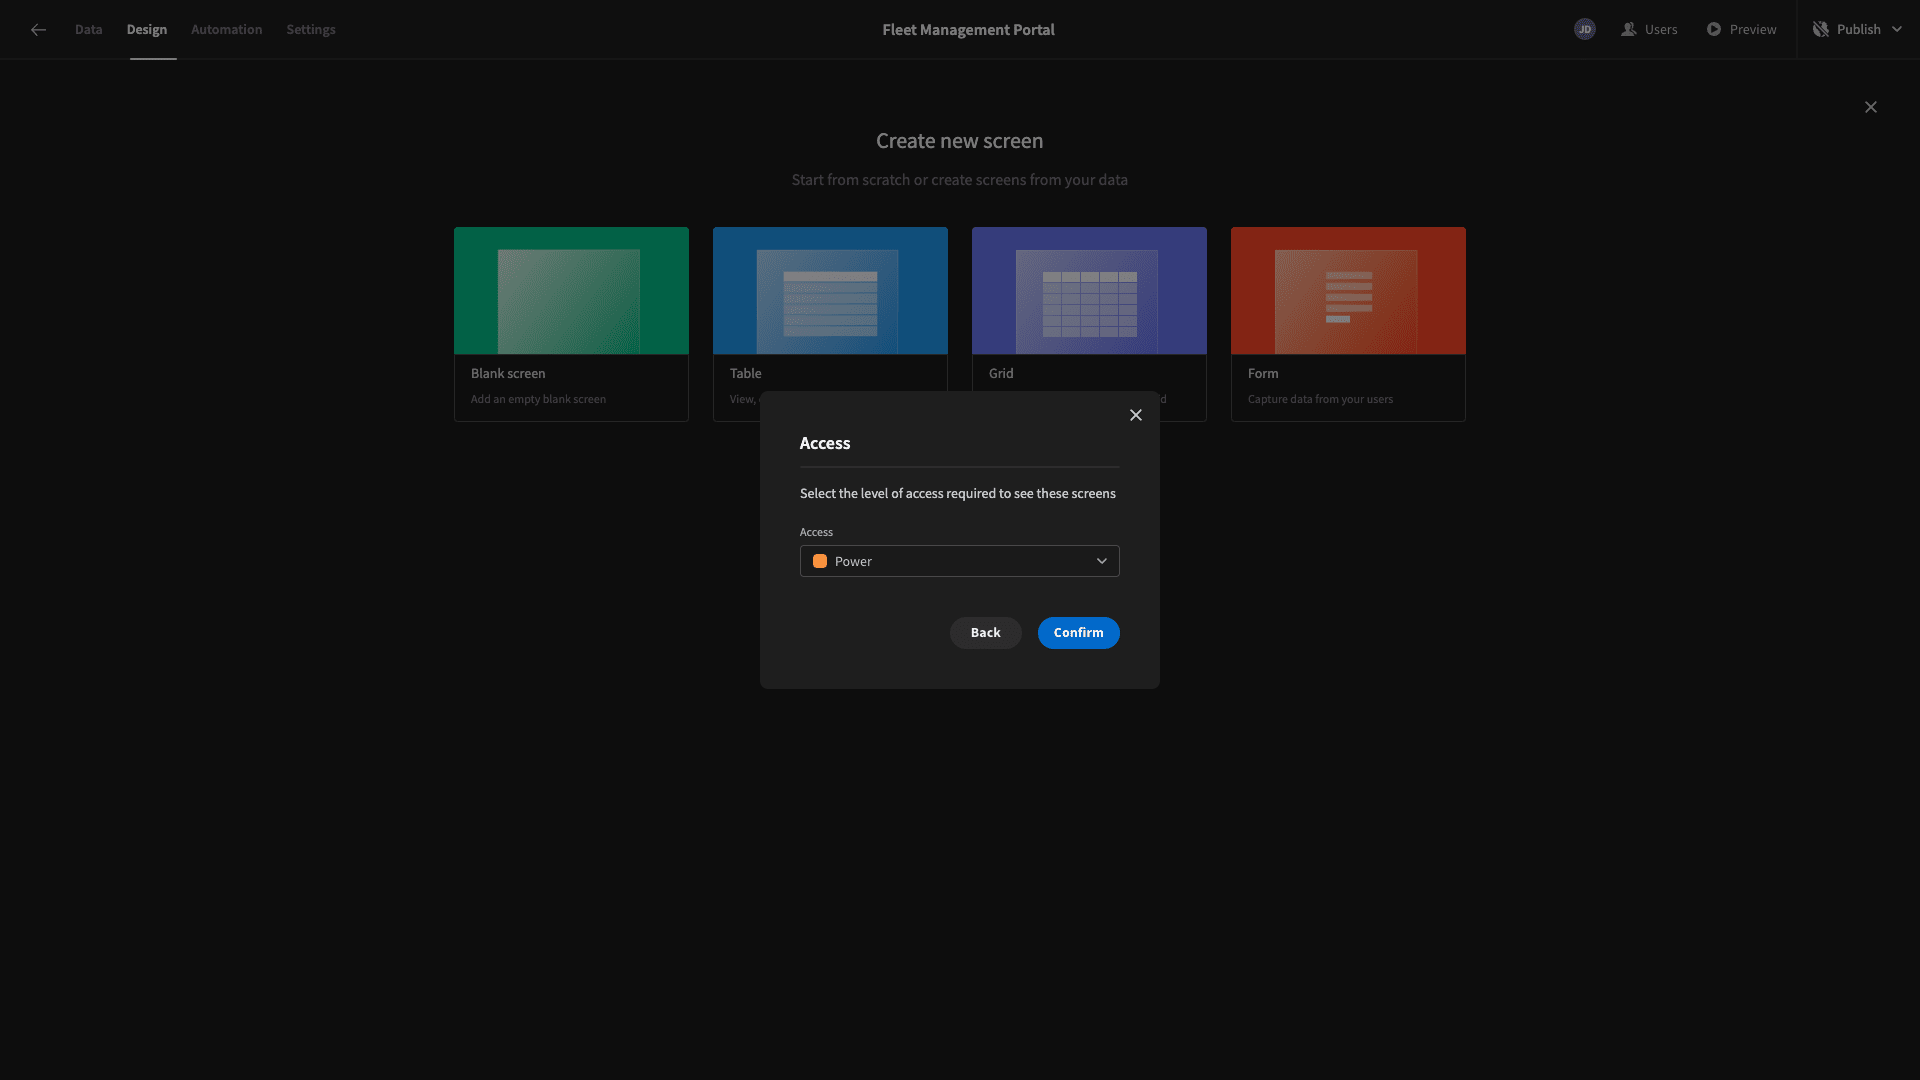
Task: Open the Data tab
Action: click(88, 30)
